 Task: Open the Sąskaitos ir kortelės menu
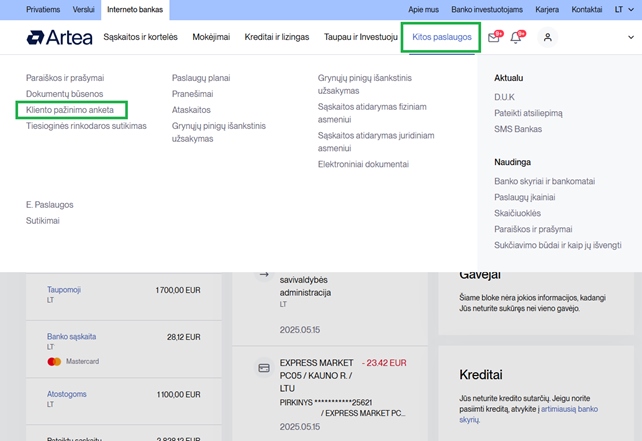tap(140, 37)
